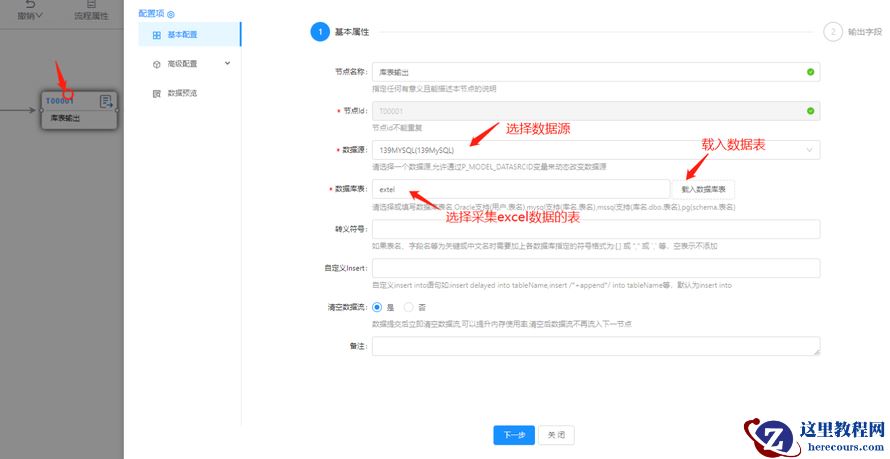Select 否 for 清空数据流
Image resolution: width=890 pixels, height=459 pixels.
(409, 307)
